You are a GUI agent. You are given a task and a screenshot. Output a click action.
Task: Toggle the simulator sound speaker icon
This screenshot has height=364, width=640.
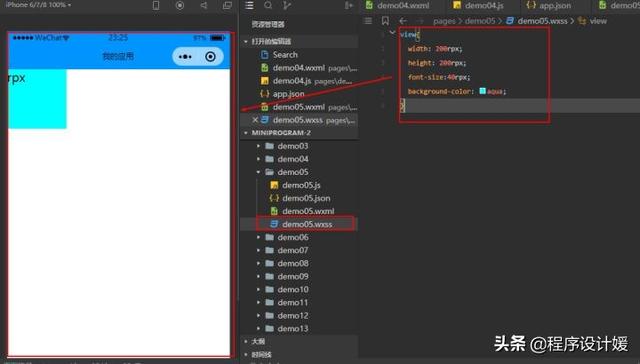pyautogui.click(x=204, y=5)
